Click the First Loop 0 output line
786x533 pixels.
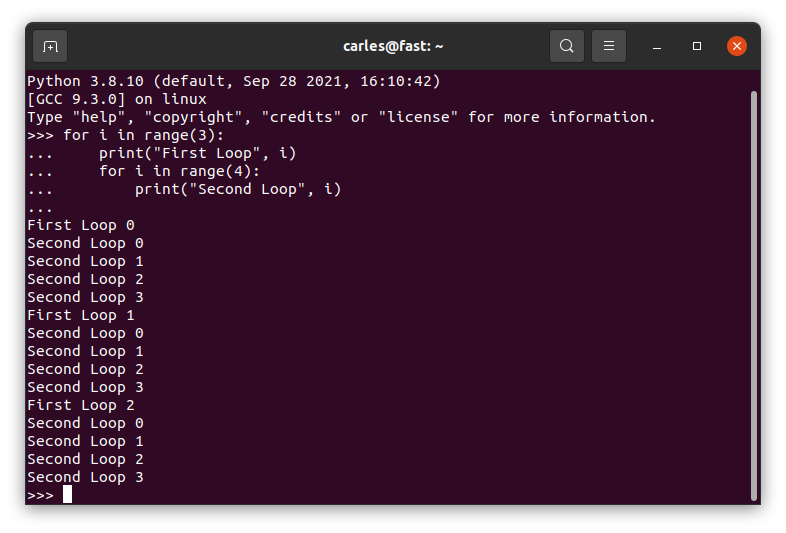(x=81, y=226)
